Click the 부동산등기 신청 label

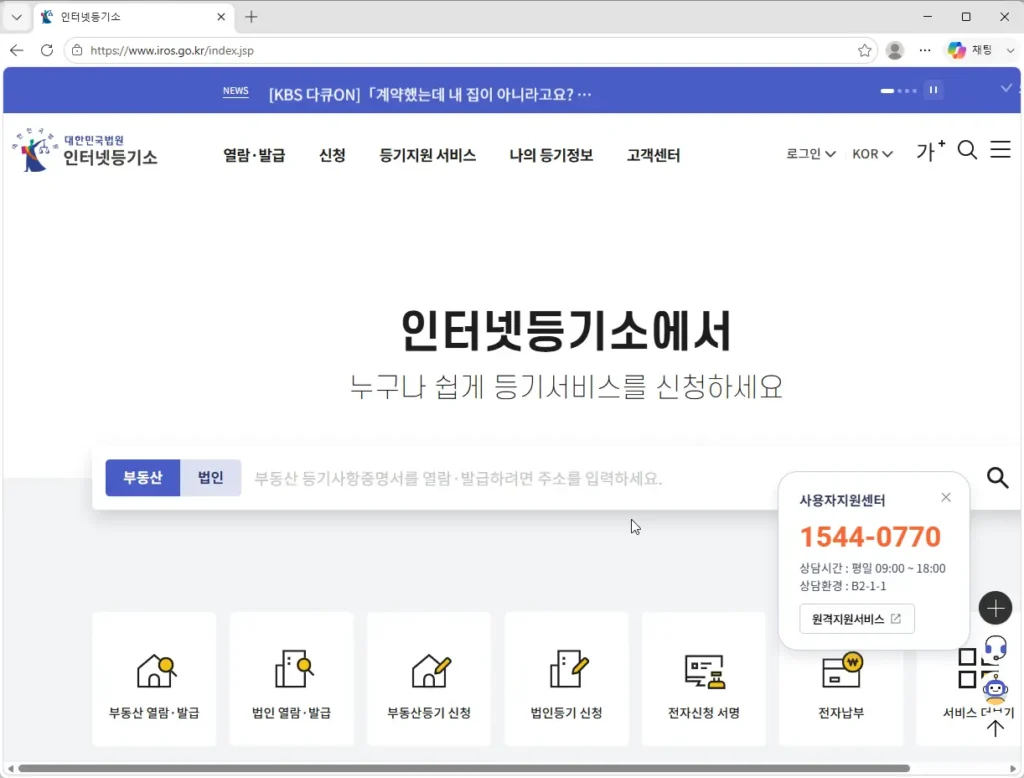point(429,713)
